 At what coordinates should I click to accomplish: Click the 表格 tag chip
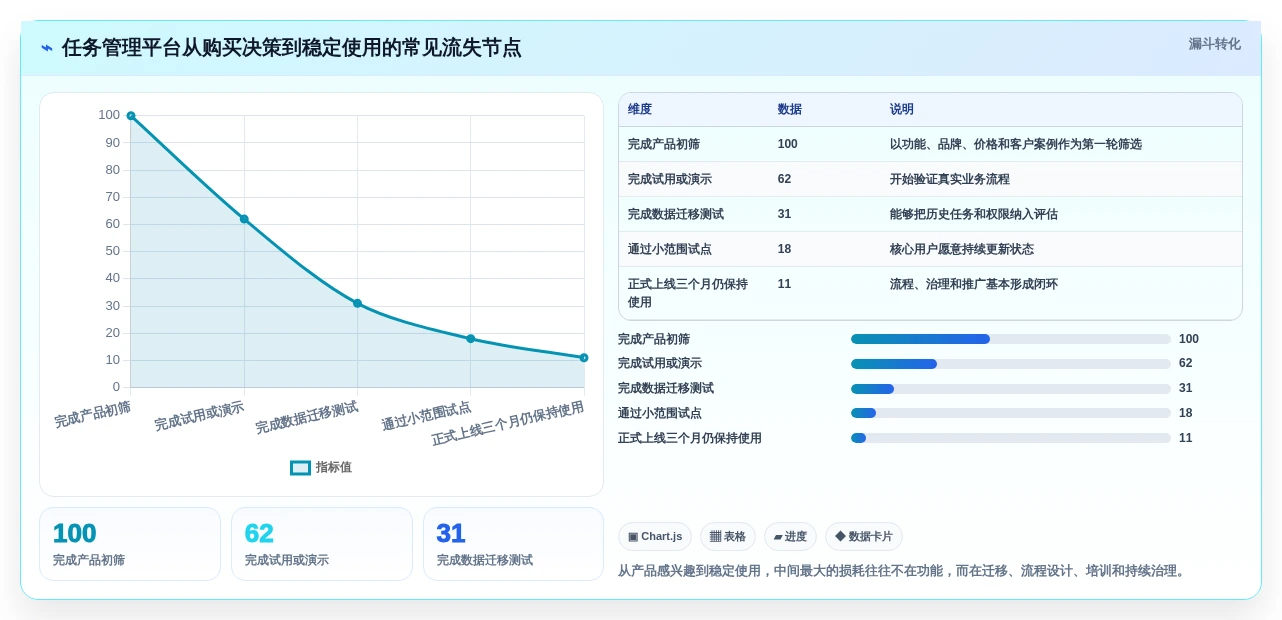[x=728, y=537]
